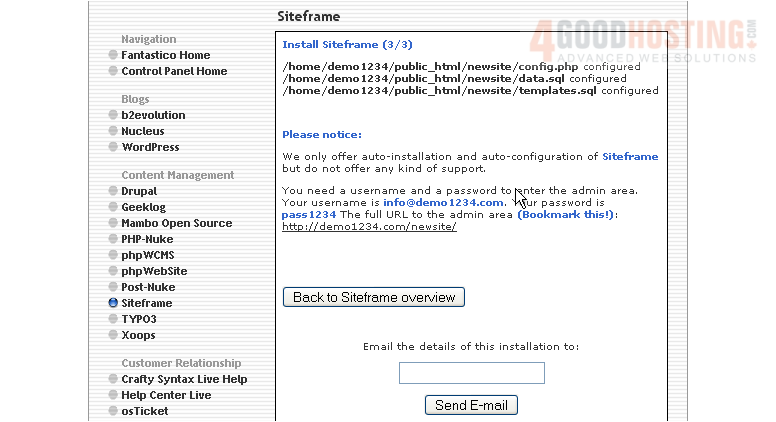
Task: Click the bullet icon next to PHP-Nuke
Action: [x=113, y=240]
